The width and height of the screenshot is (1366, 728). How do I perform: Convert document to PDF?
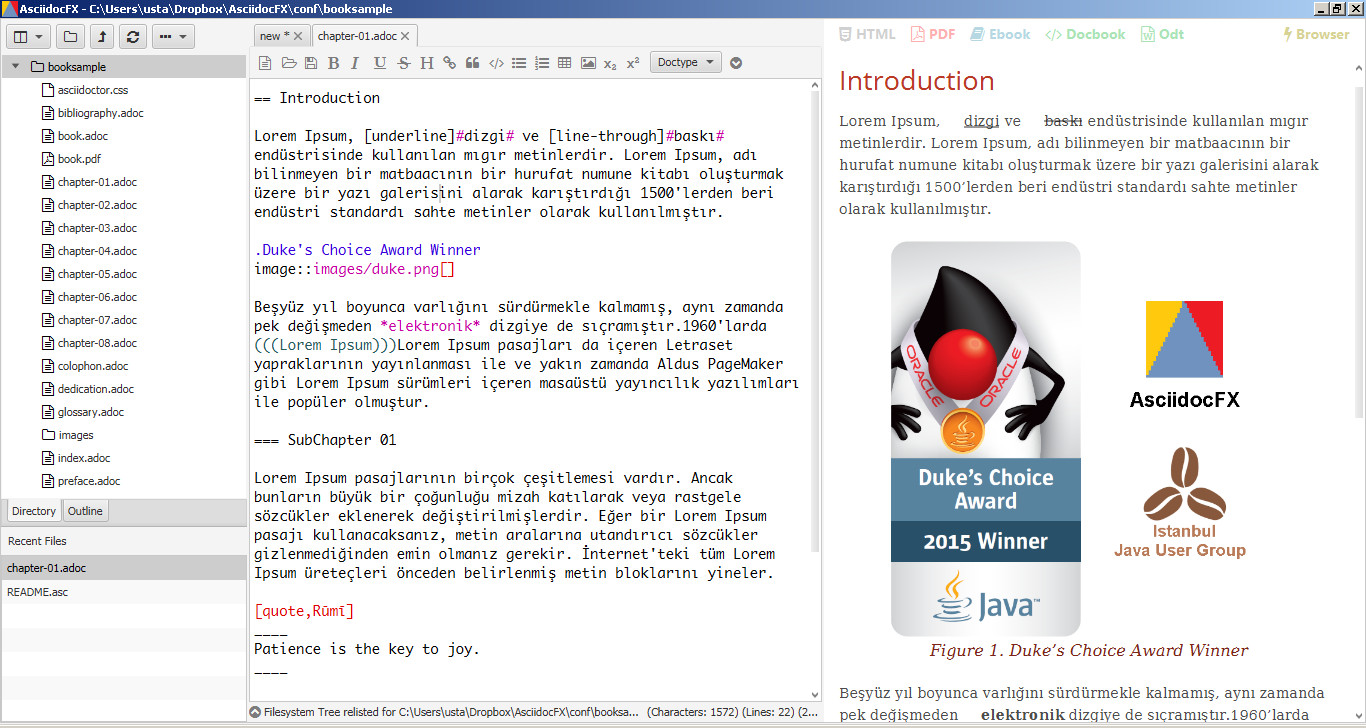tap(933, 34)
